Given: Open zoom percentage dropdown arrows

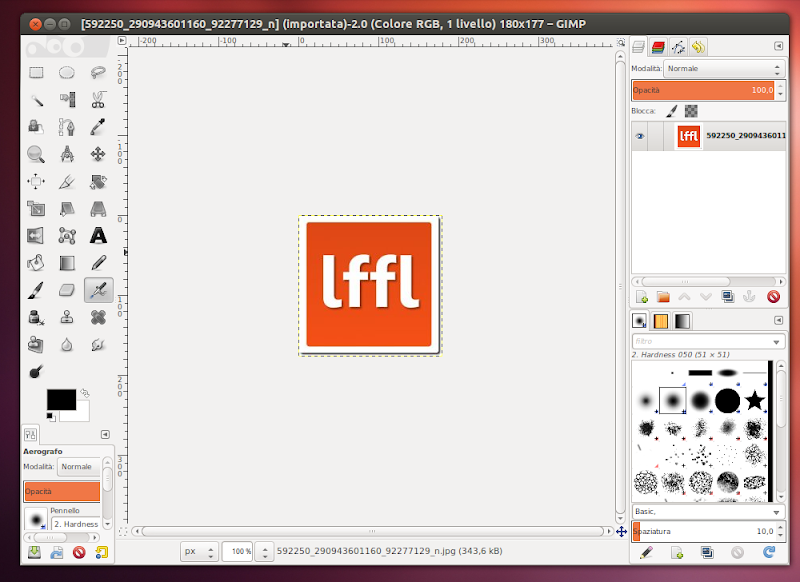Looking at the screenshot, I should click(264, 551).
